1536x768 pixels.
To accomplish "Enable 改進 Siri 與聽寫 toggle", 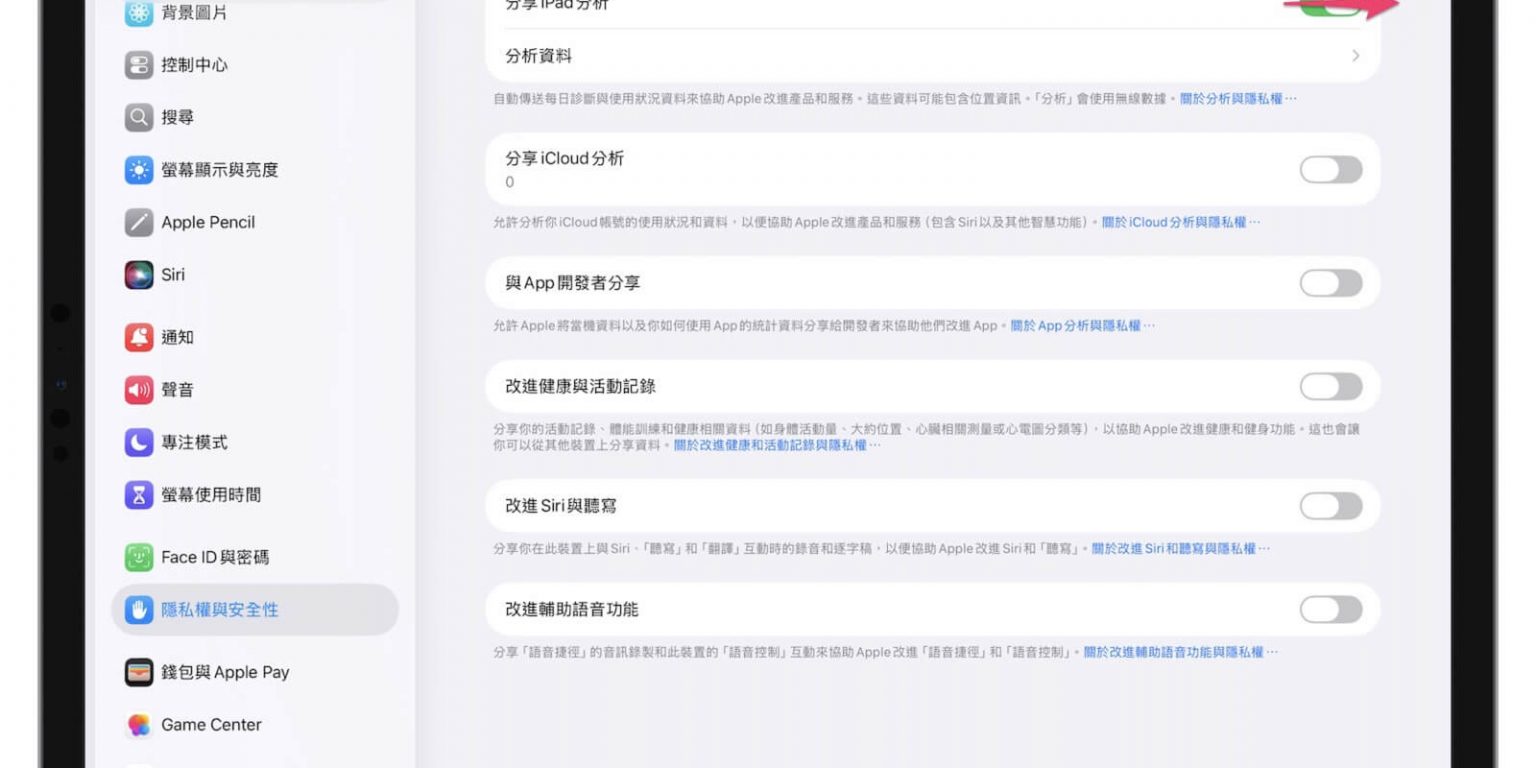I will click(x=1330, y=506).
